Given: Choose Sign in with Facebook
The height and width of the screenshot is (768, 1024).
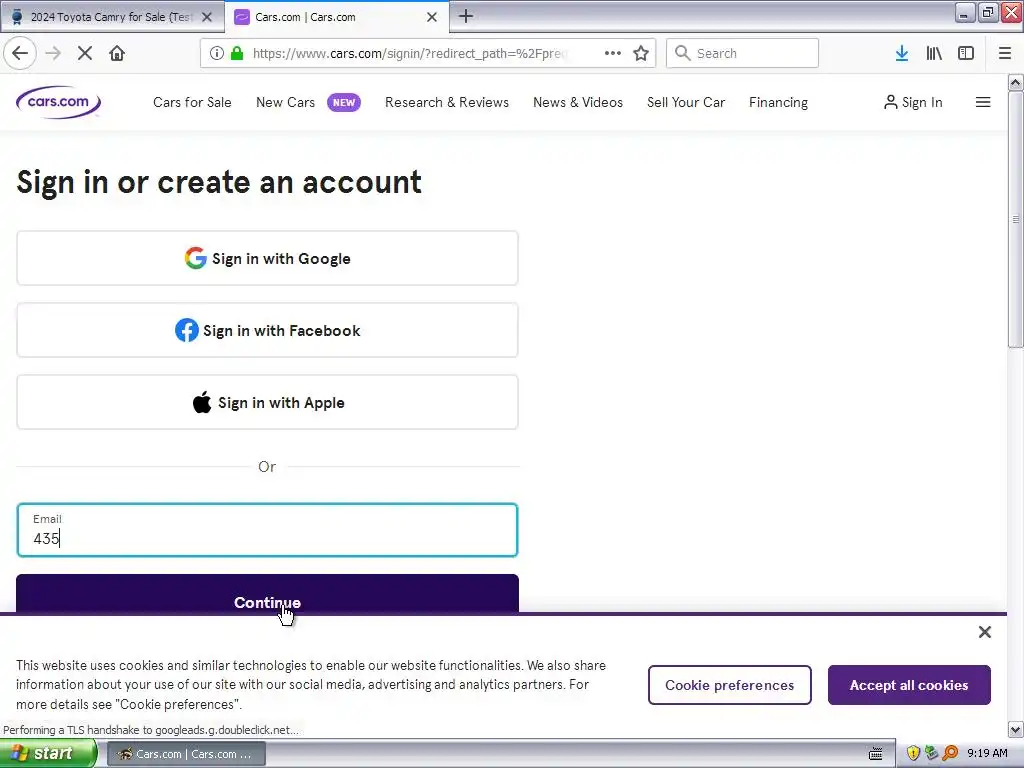Looking at the screenshot, I should click(x=267, y=330).
